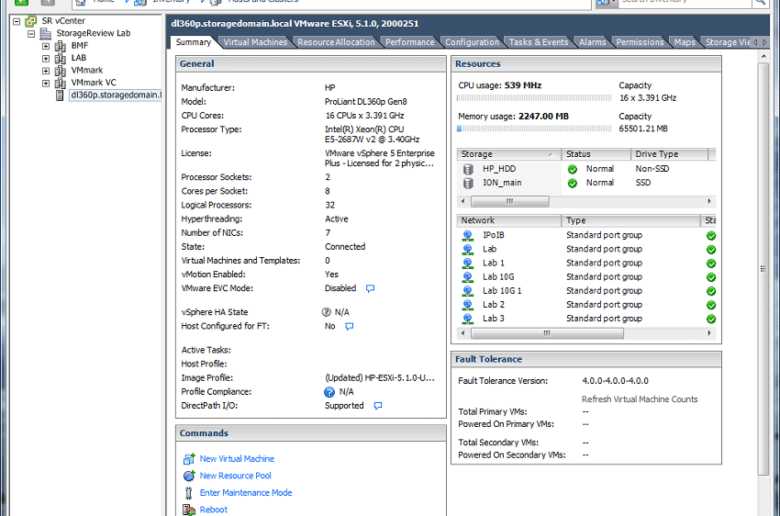Expand the VMmark cluster node
Image resolution: width=780 pixels, height=516 pixels.
(46, 71)
